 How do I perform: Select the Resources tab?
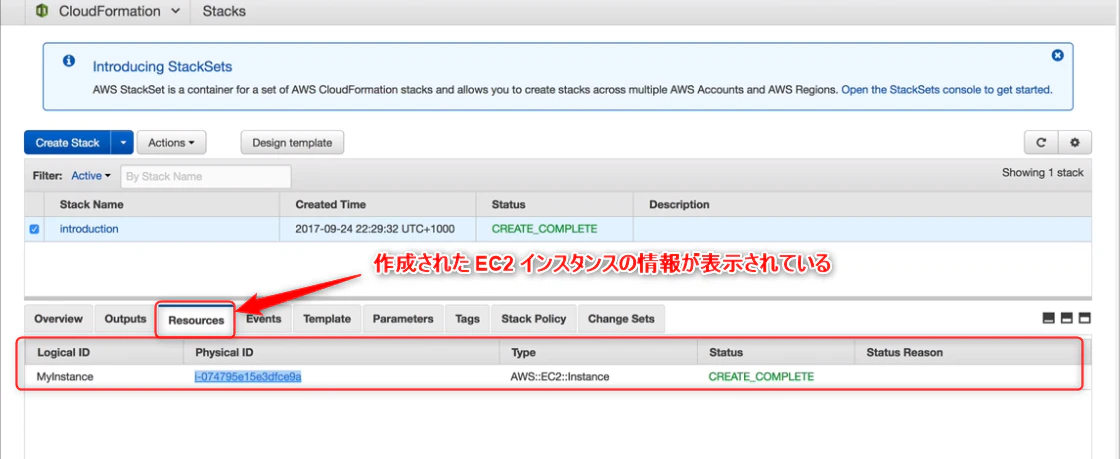(x=196, y=320)
